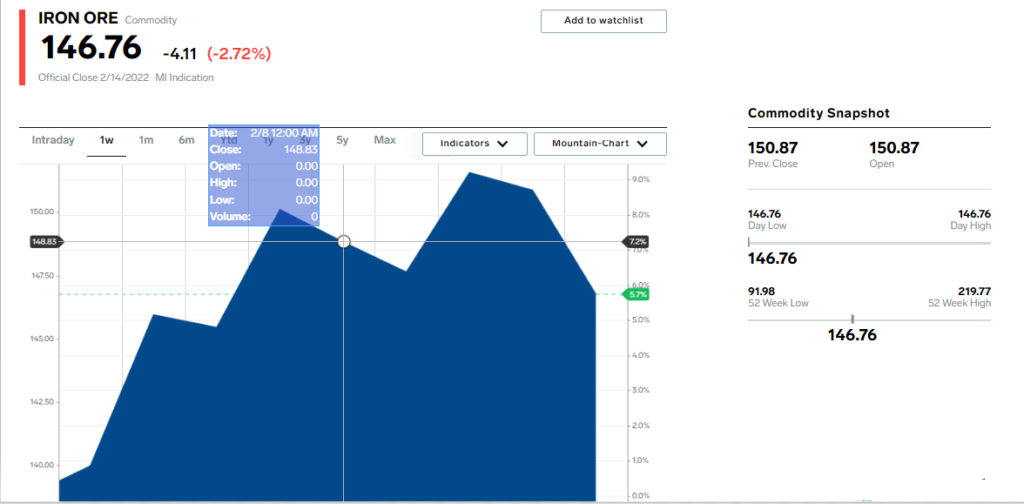Click the 52 week range slider marker

point(852,319)
